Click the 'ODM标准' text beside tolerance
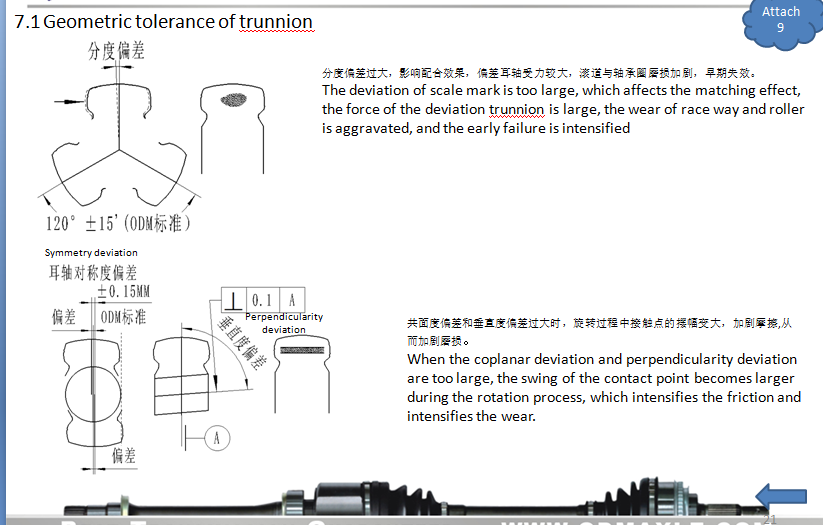Viewport: 823px width, 525px height. click(x=123, y=317)
